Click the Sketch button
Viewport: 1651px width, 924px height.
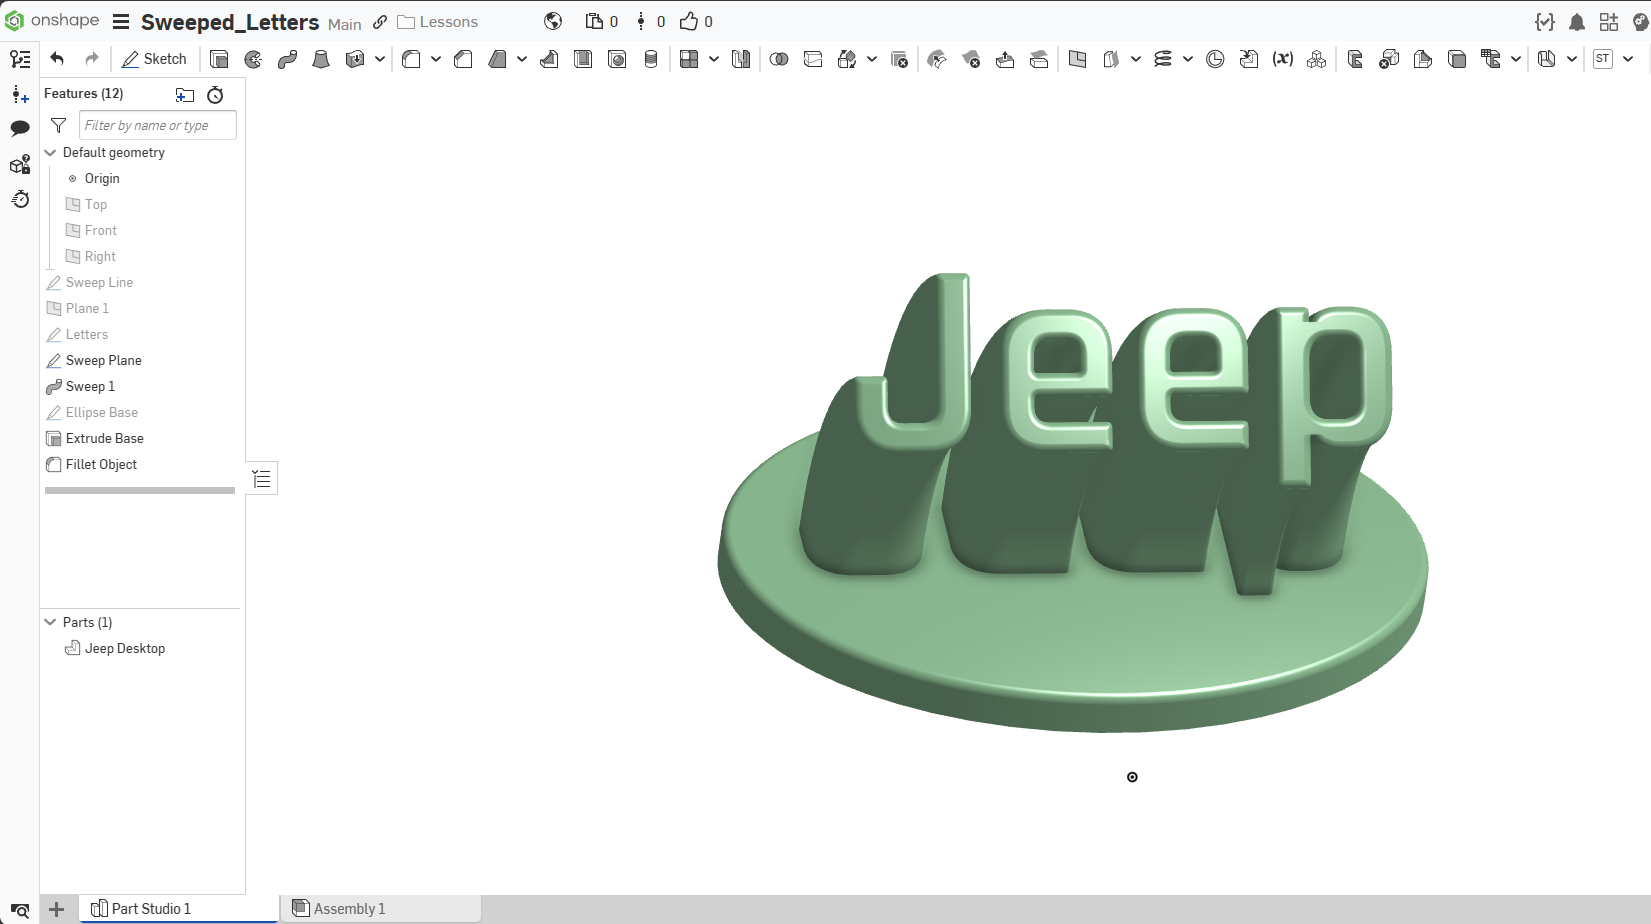point(155,59)
